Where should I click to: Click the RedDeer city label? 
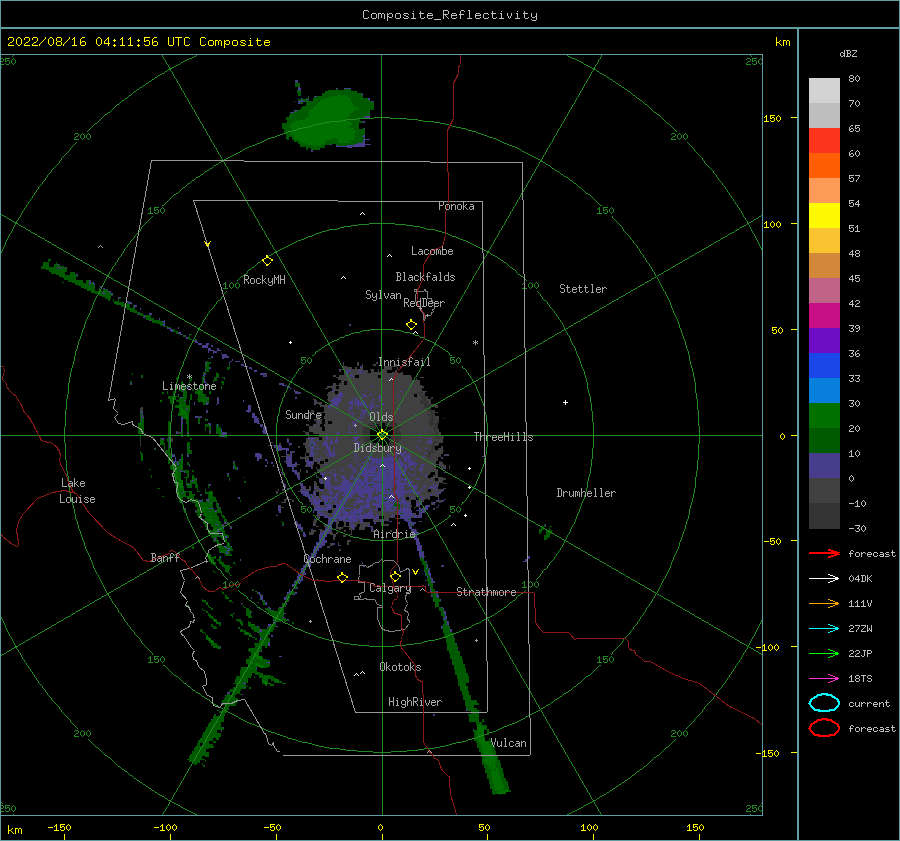(x=424, y=303)
